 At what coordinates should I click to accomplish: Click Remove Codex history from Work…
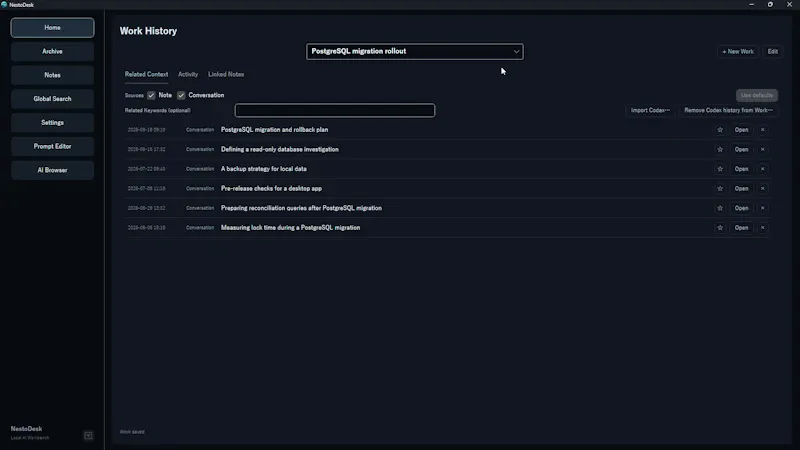[728, 110]
